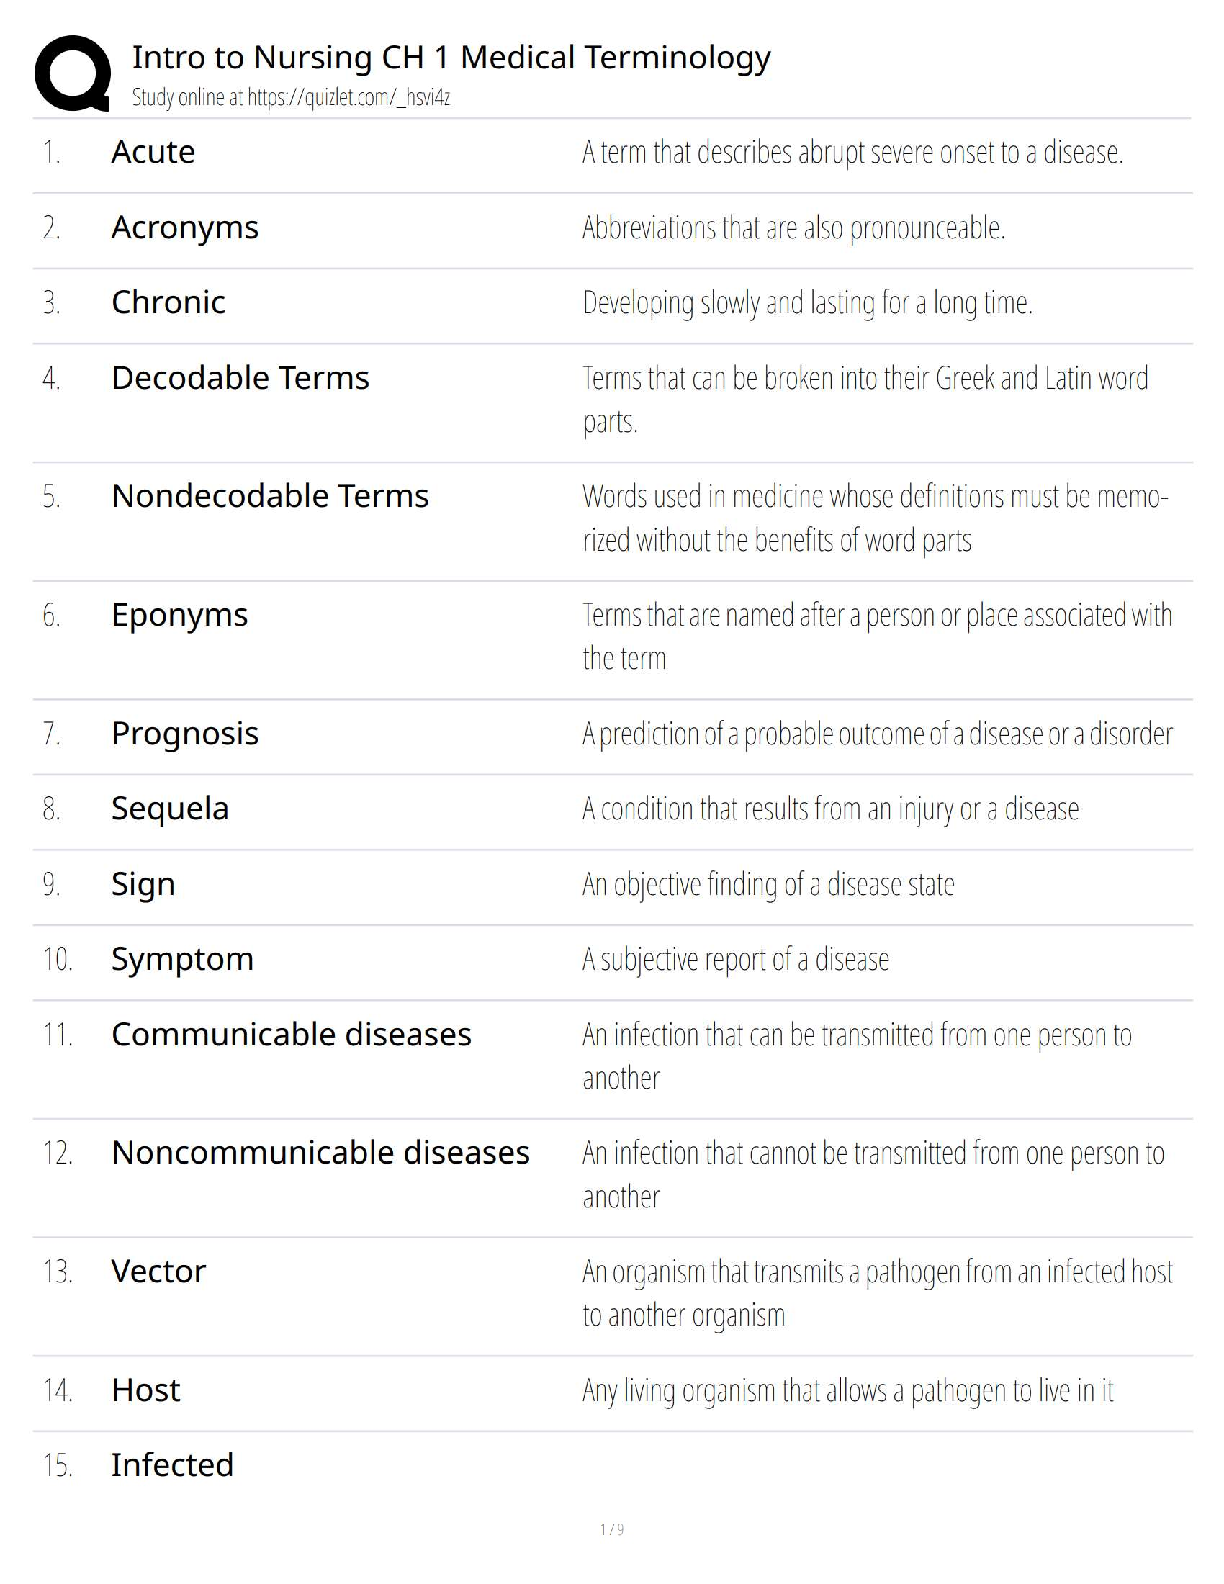Select the term Vector
This screenshot has width=1224, height=1584.
[158, 1271]
